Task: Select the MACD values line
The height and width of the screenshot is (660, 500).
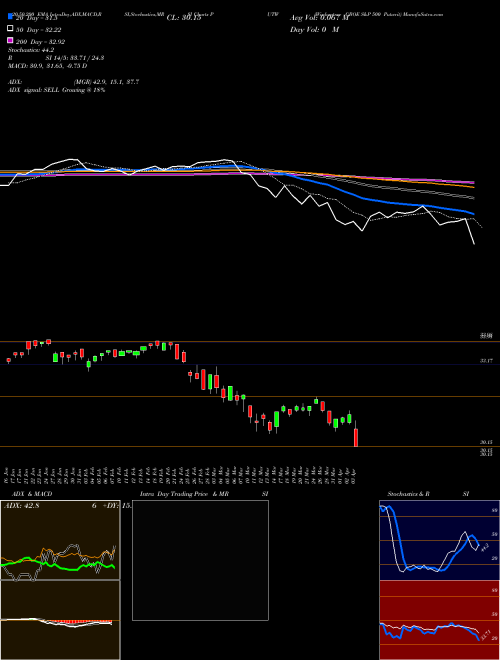Action: point(48,66)
